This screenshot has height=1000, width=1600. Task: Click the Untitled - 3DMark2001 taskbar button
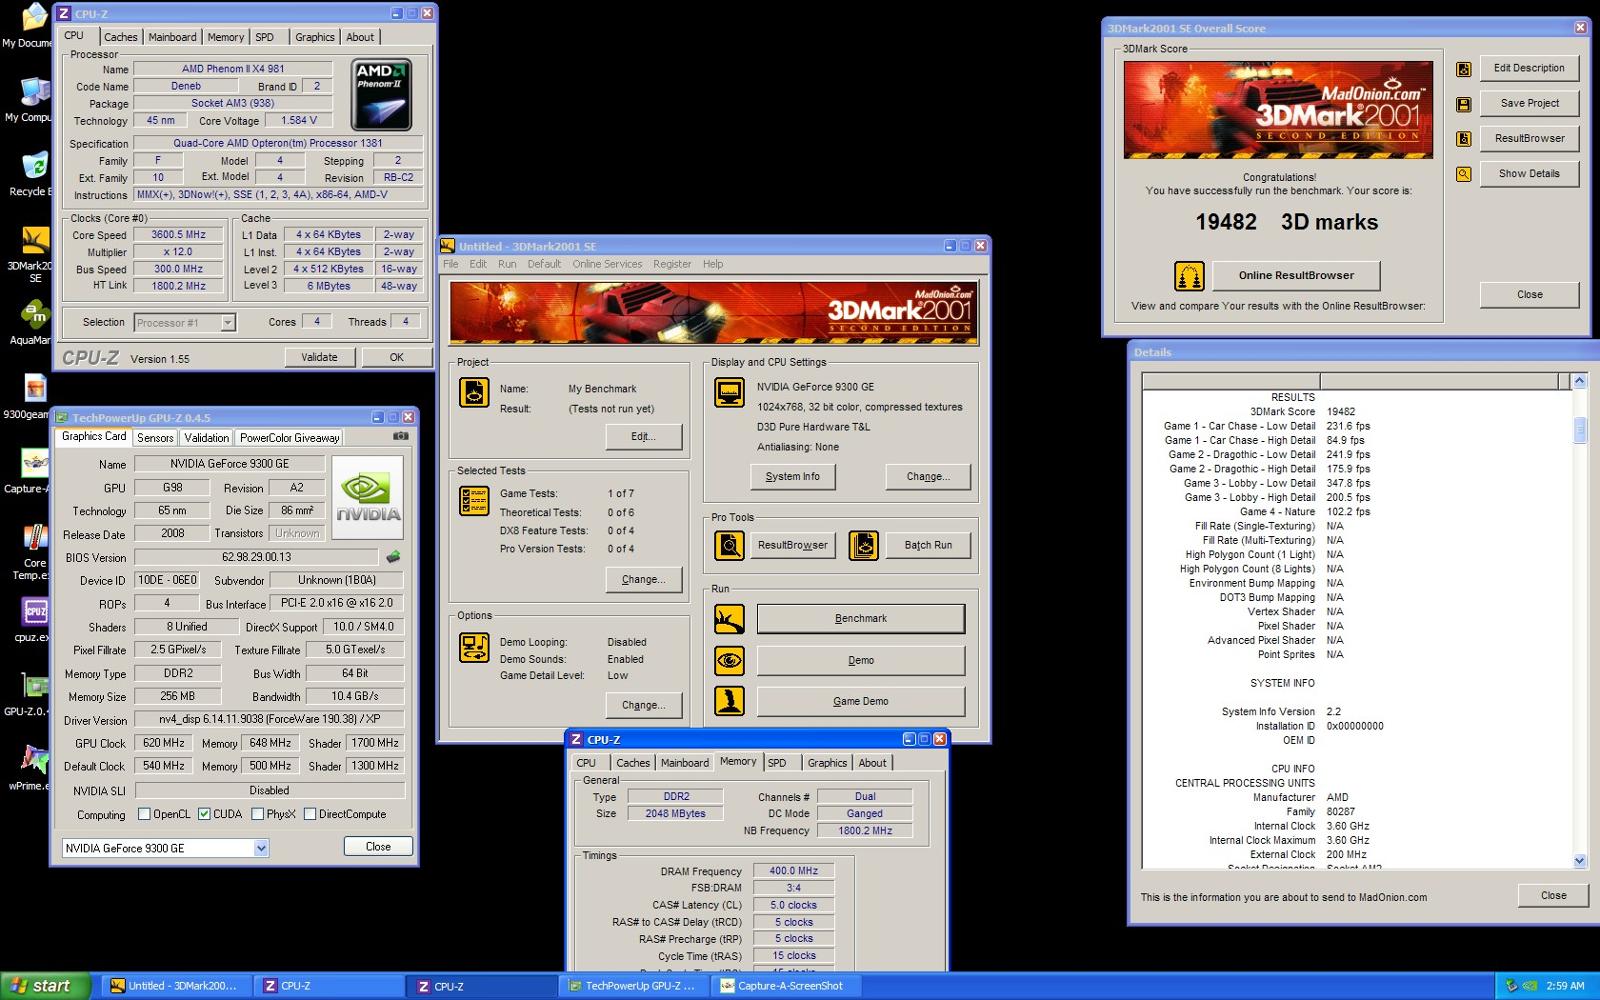click(x=177, y=986)
